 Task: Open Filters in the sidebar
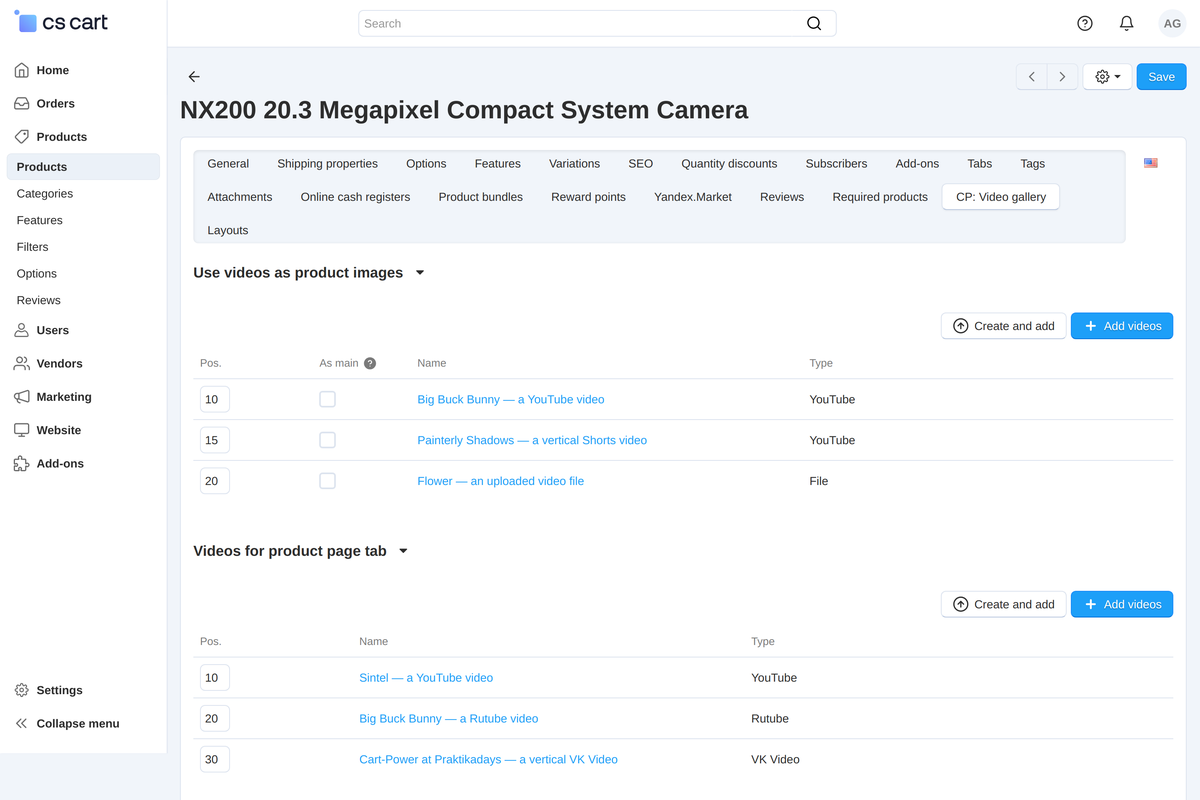coord(33,247)
